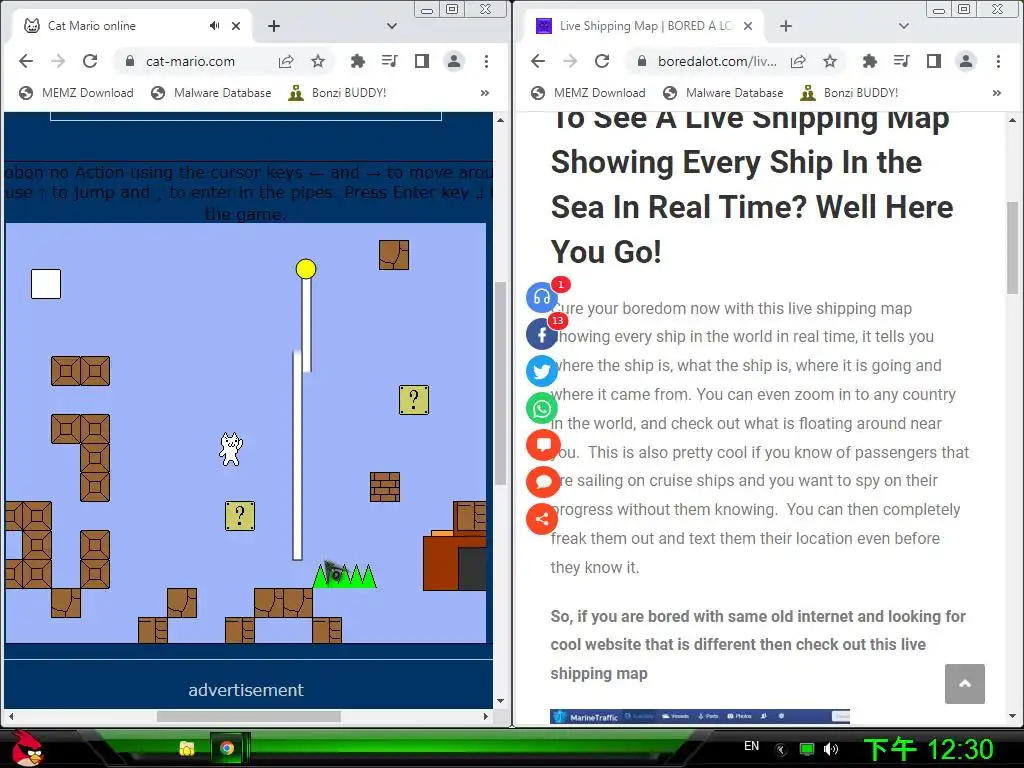Viewport: 1024px width, 768px height.
Task: Go back in the Live Shipping Map window
Action: (x=538, y=61)
